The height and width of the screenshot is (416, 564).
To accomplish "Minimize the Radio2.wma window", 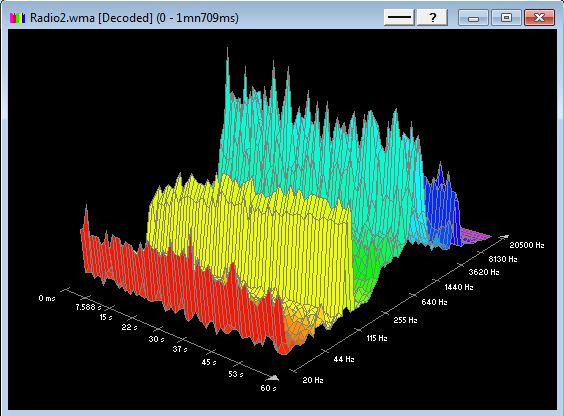I will 473,17.
